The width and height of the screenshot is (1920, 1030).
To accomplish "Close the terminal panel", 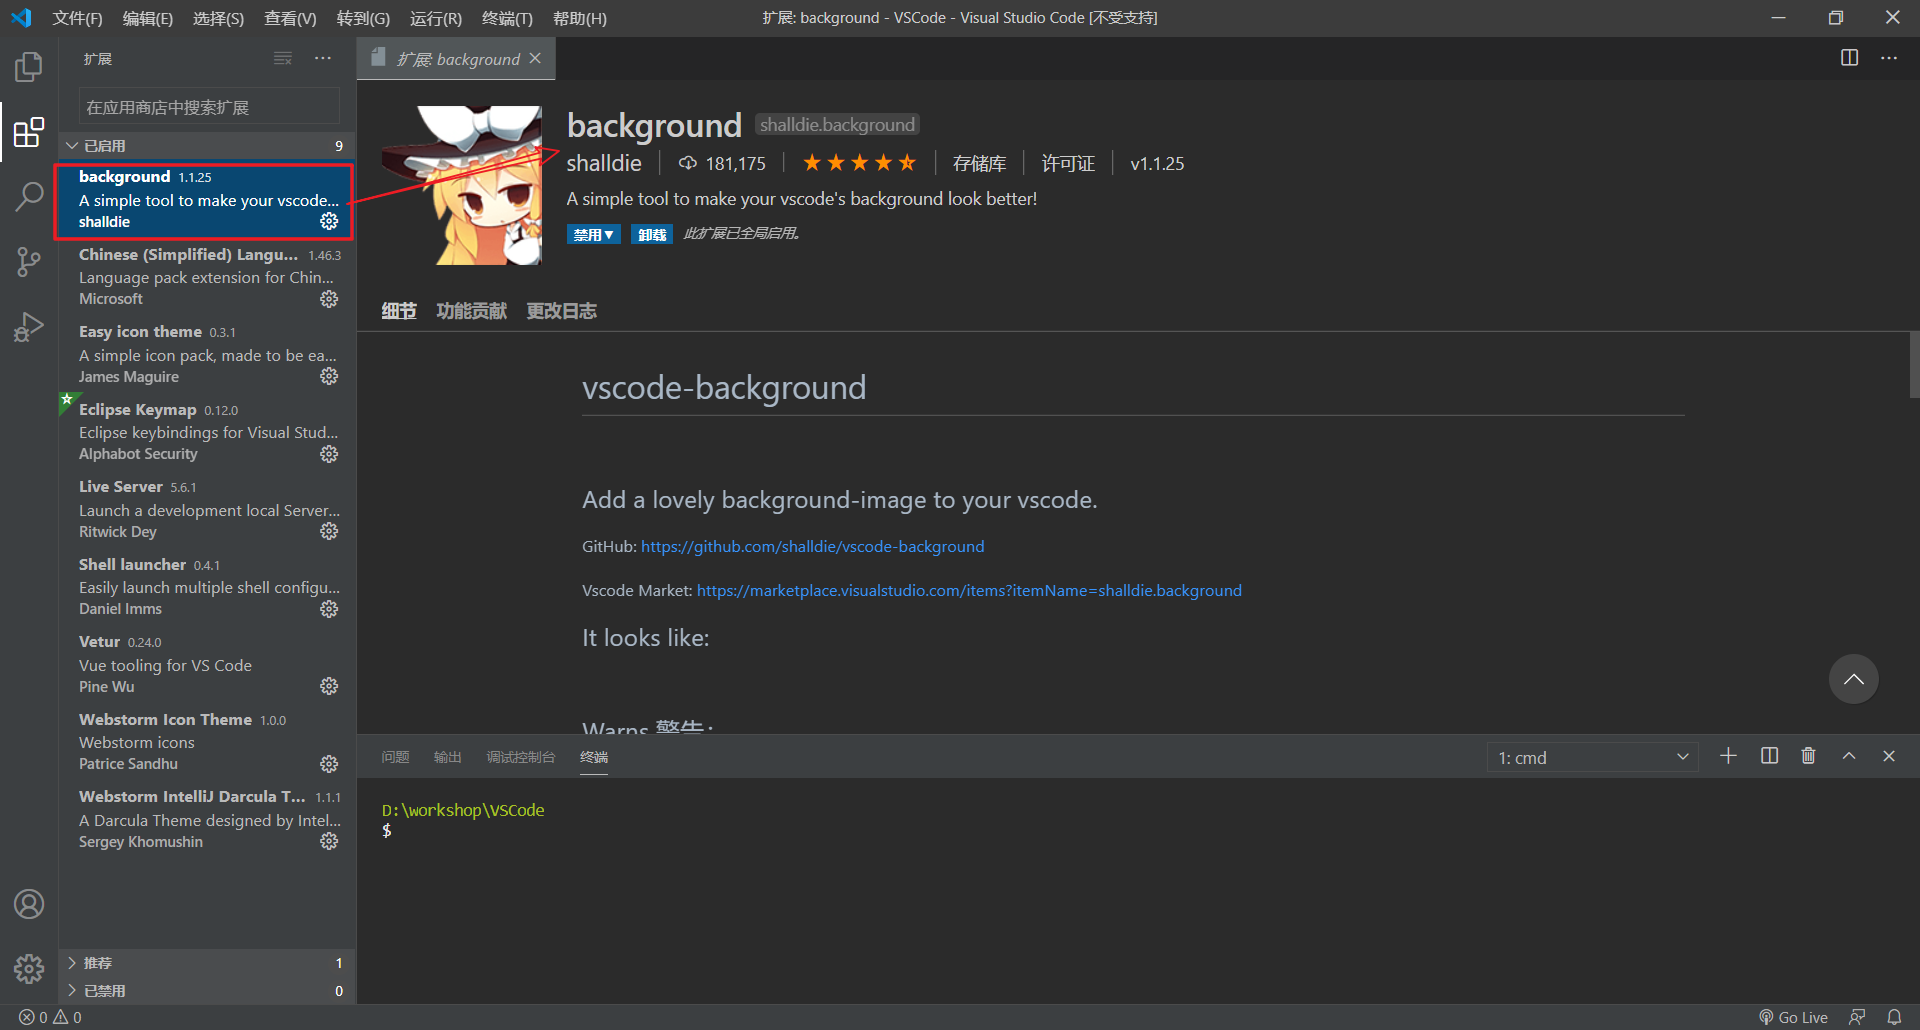I will (1889, 756).
